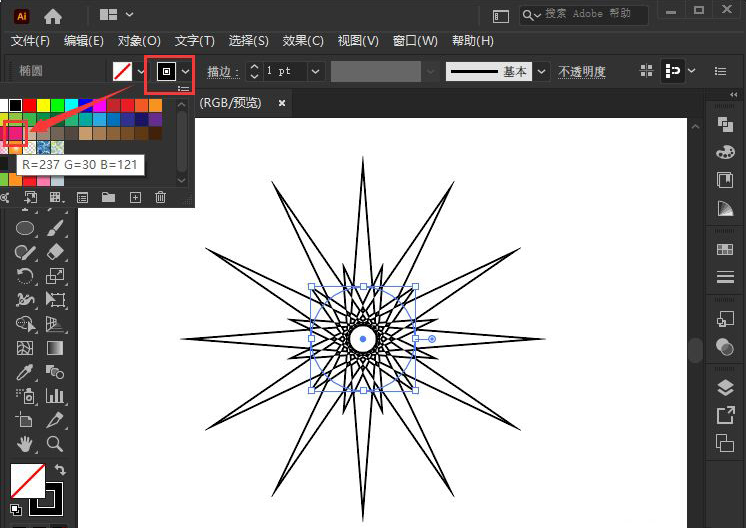
Task: Open Show Swatch Kinds menu
Action: [56, 197]
